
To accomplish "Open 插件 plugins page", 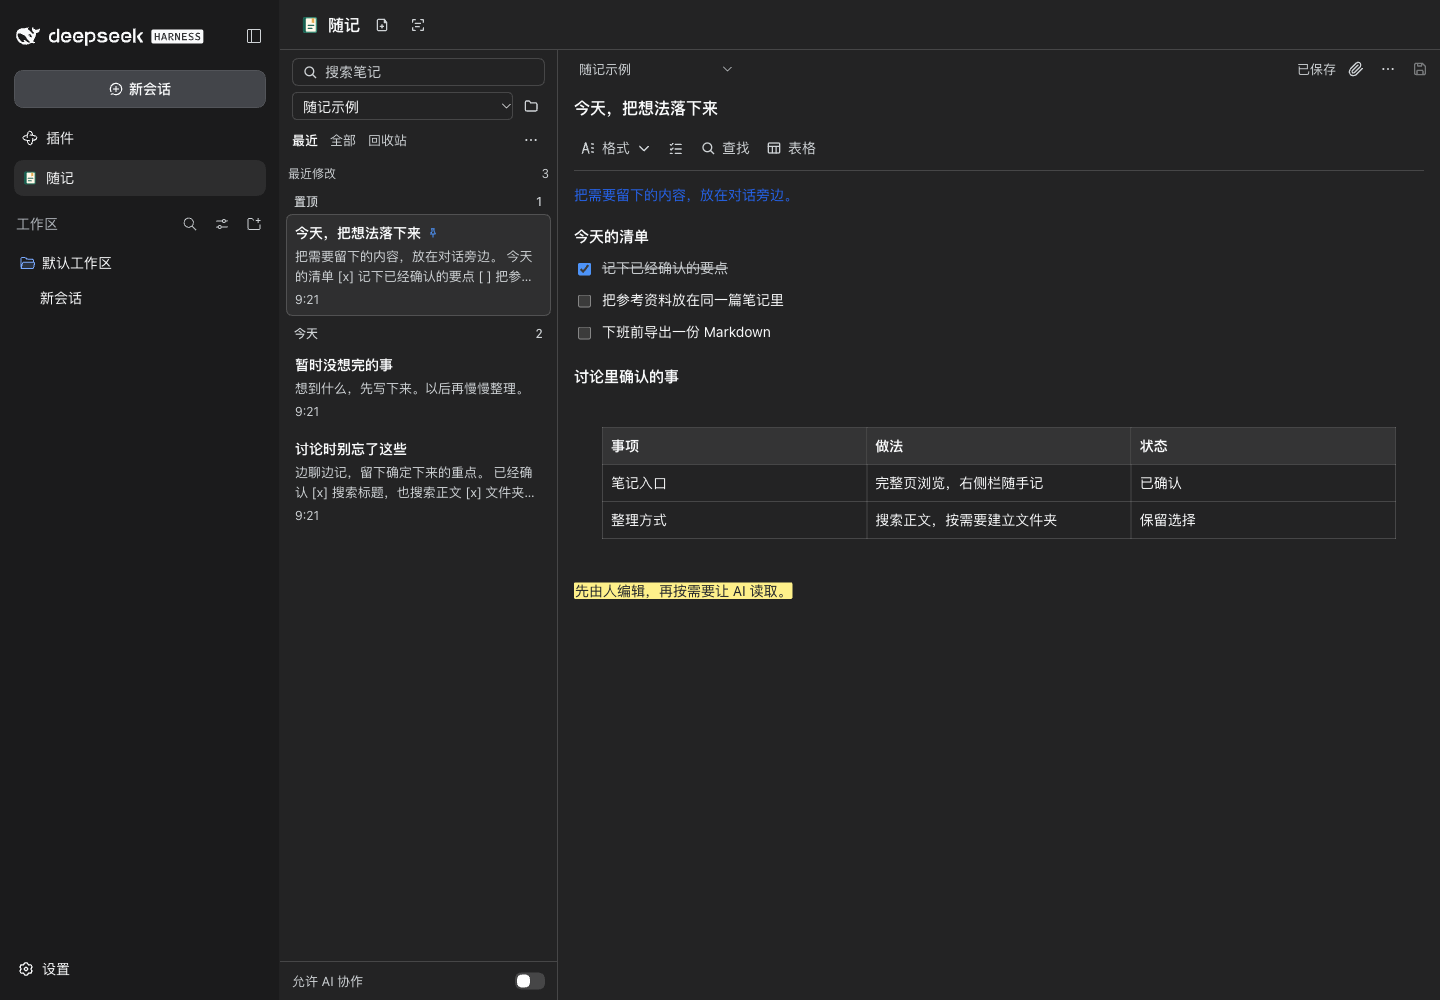I will (140, 138).
